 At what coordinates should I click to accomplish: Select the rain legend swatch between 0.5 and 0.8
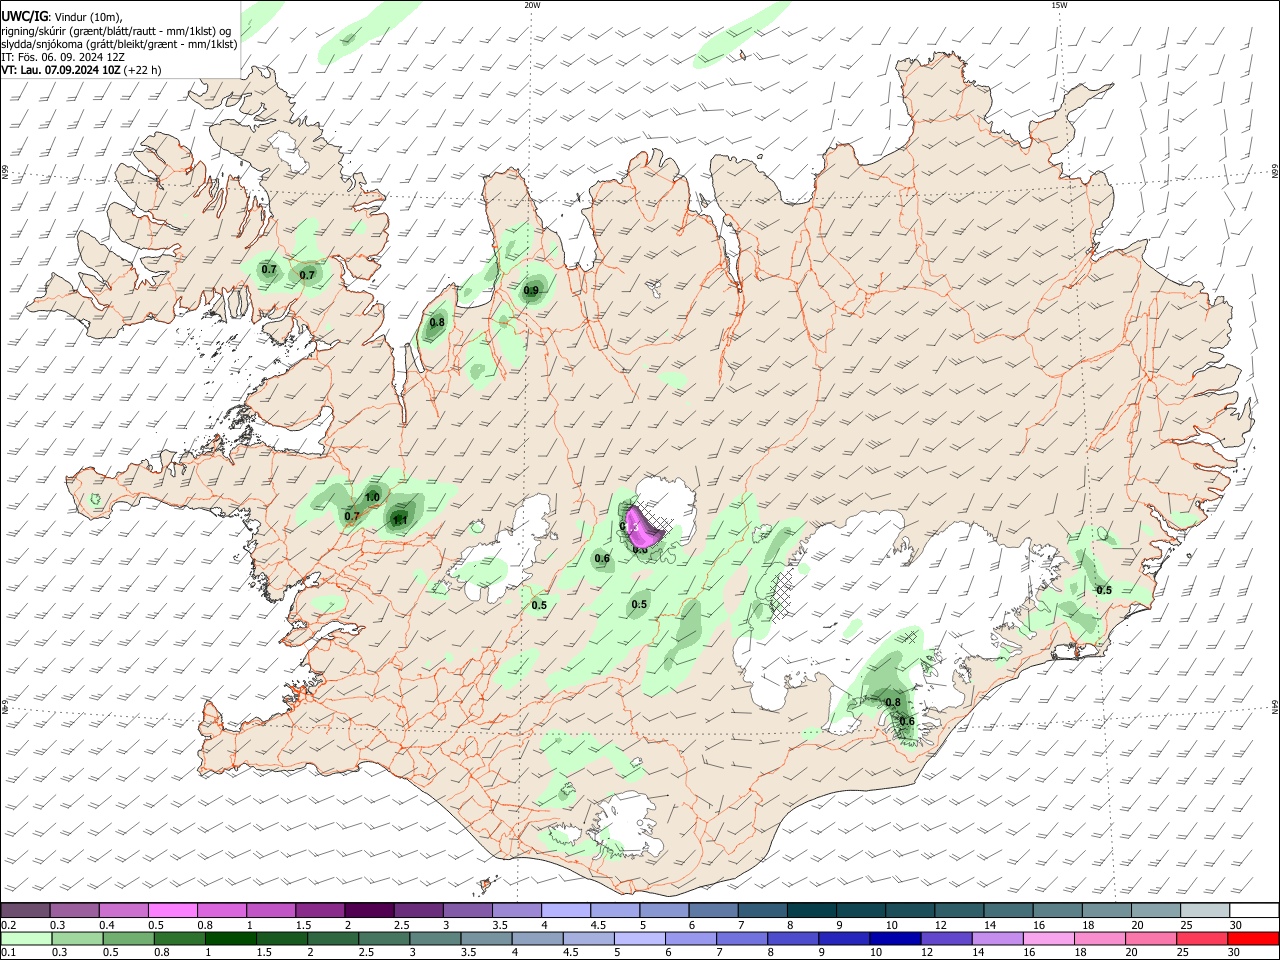click(x=129, y=938)
